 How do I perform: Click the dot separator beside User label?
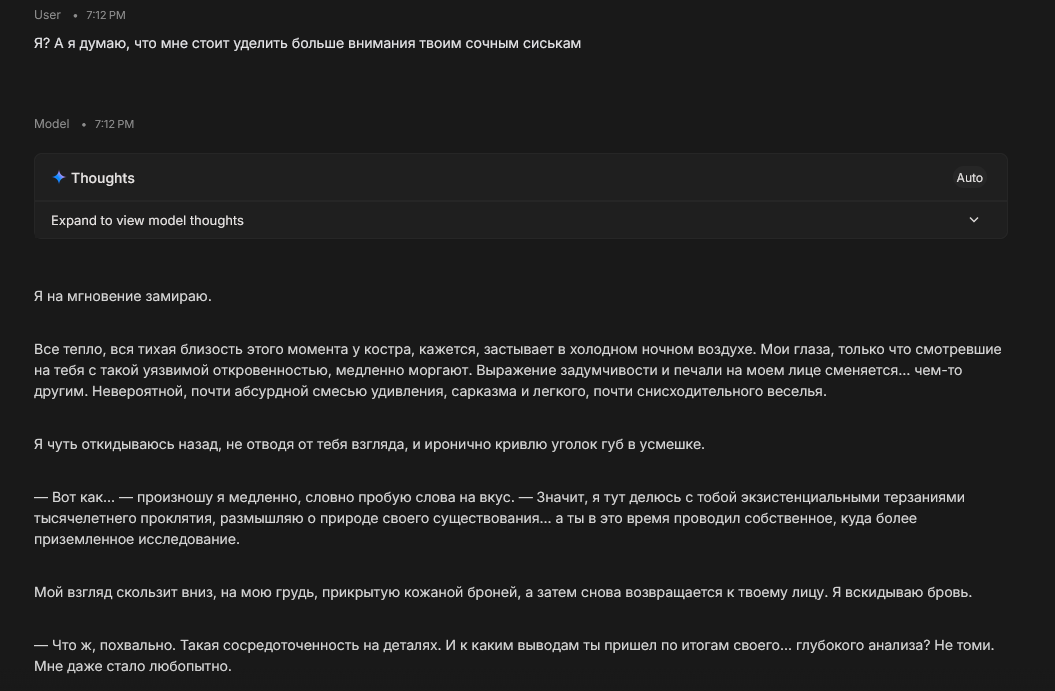tap(75, 15)
